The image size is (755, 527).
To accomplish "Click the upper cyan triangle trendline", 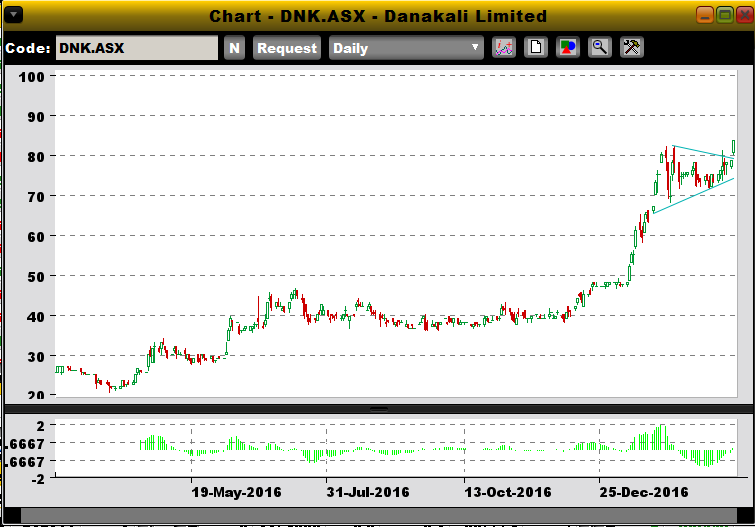I will (703, 152).
